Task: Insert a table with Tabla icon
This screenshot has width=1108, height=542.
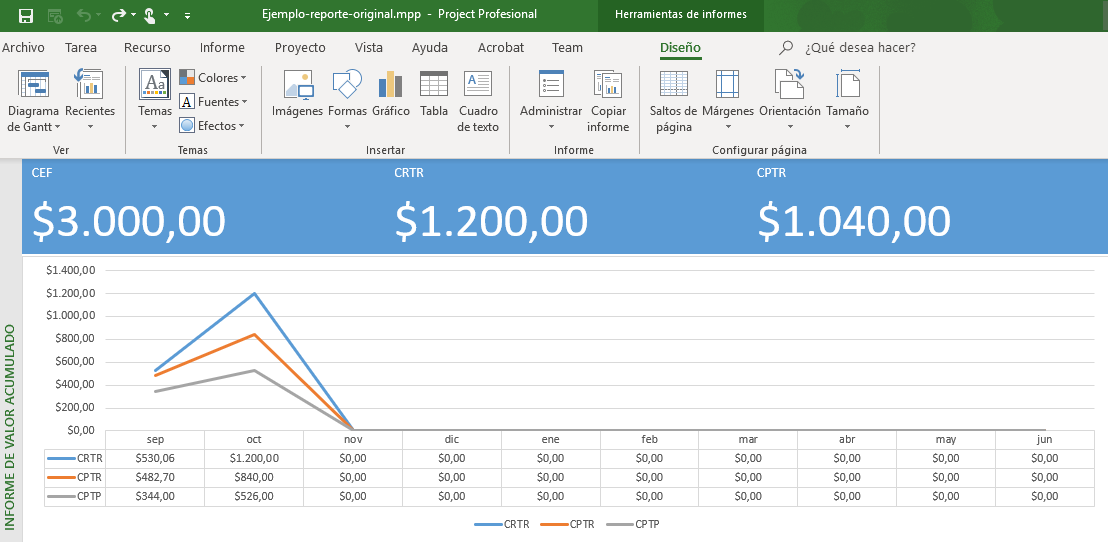Action: (x=434, y=84)
